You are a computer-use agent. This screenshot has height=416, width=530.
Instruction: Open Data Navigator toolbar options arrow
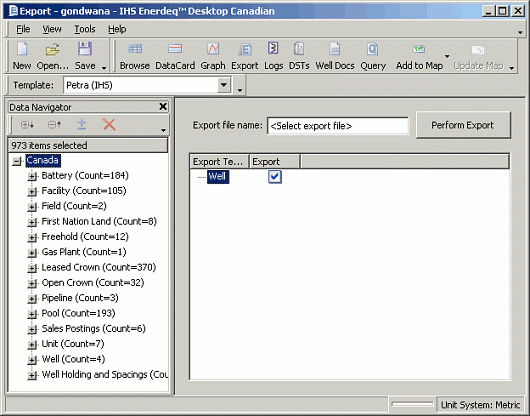[x=163, y=130]
